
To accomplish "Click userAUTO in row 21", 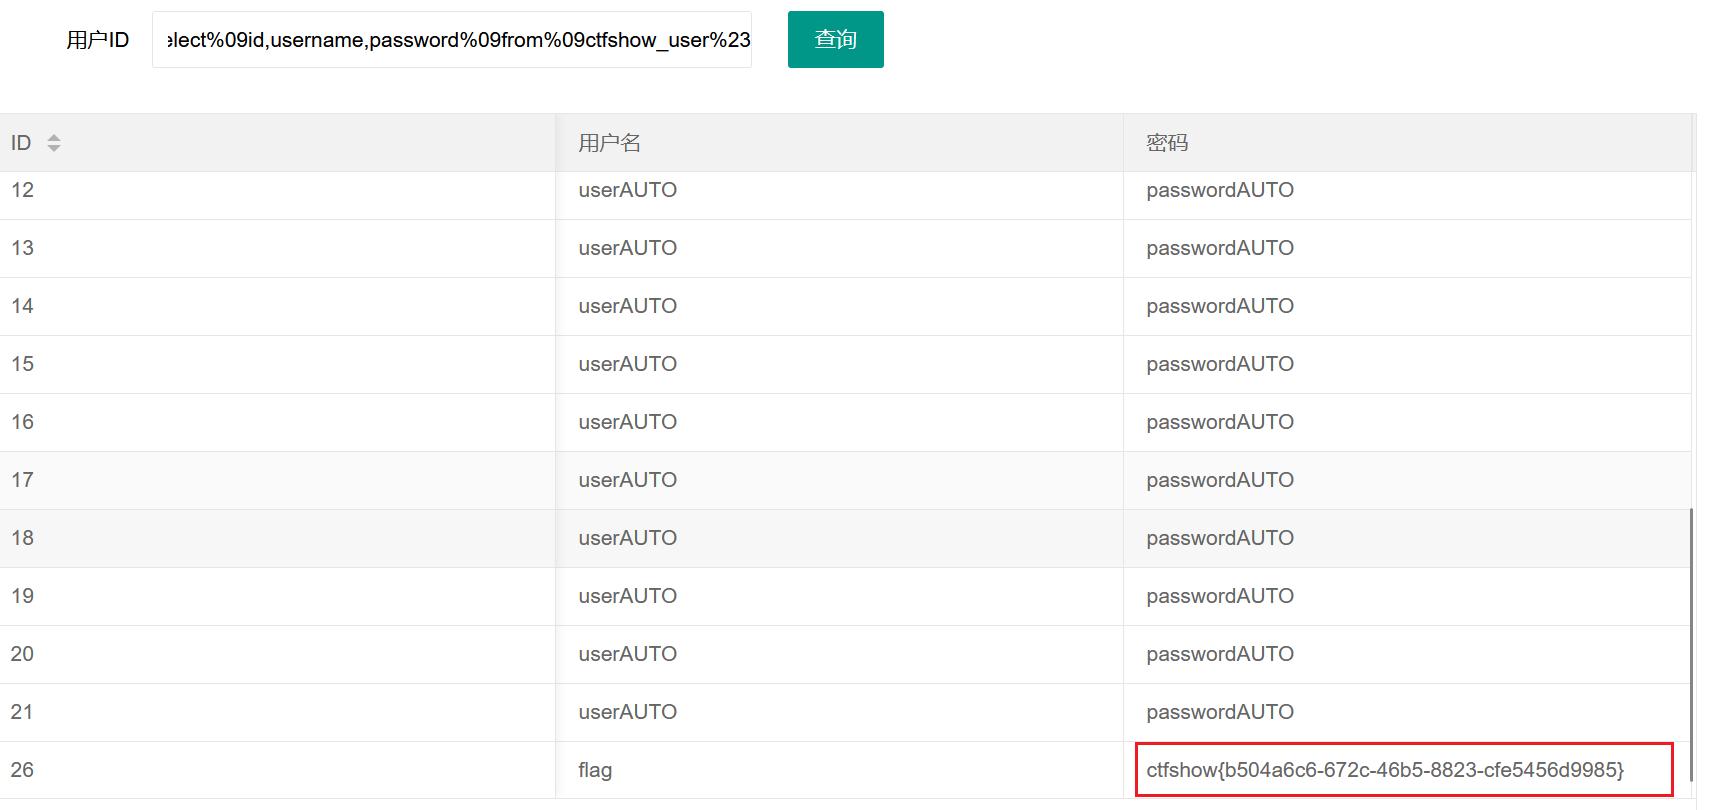I will pyautogui.click(x=627, y=712).
